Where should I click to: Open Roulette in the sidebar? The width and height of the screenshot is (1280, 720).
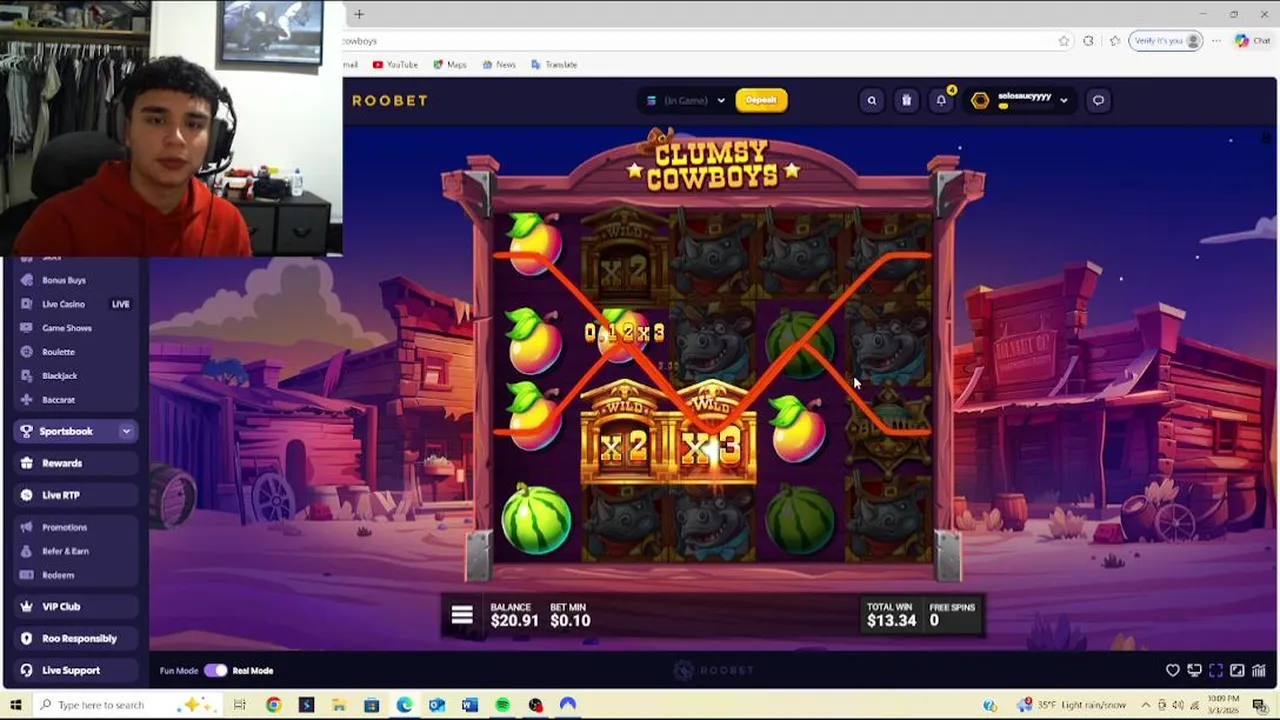pos(58,352)
